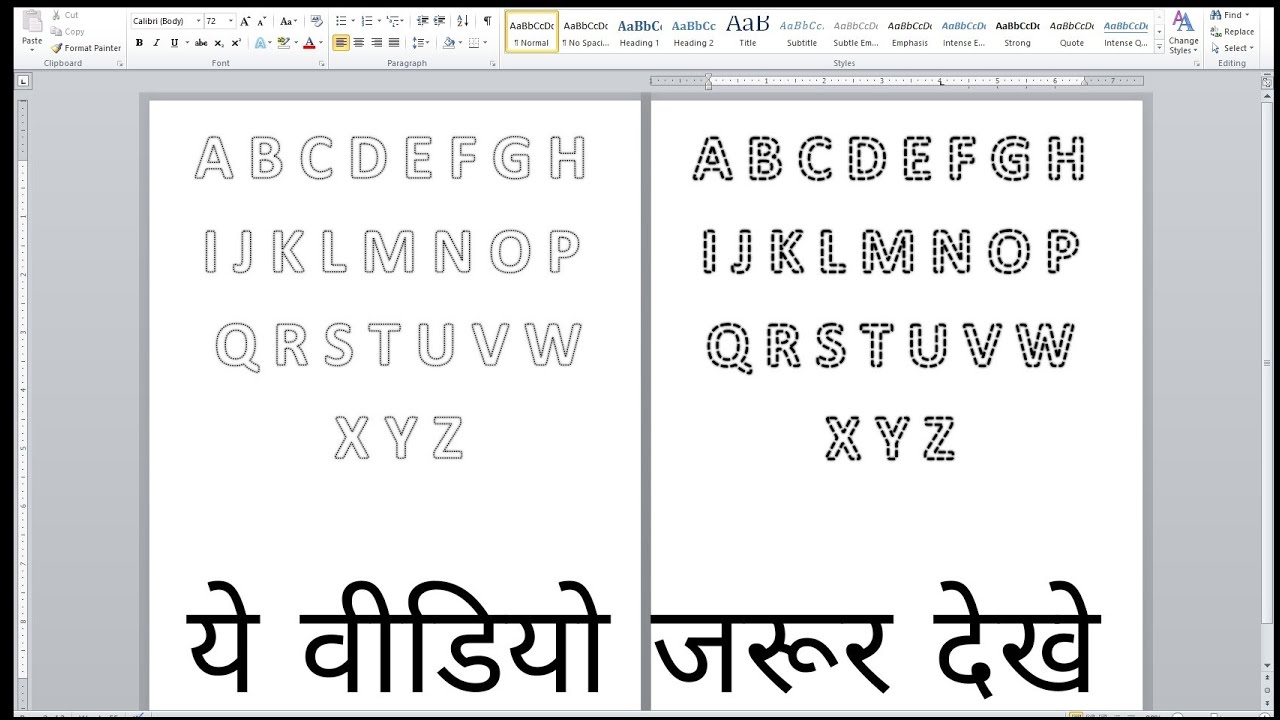
Task: Open the Styles pane launcher
Action: [1197, 64]
